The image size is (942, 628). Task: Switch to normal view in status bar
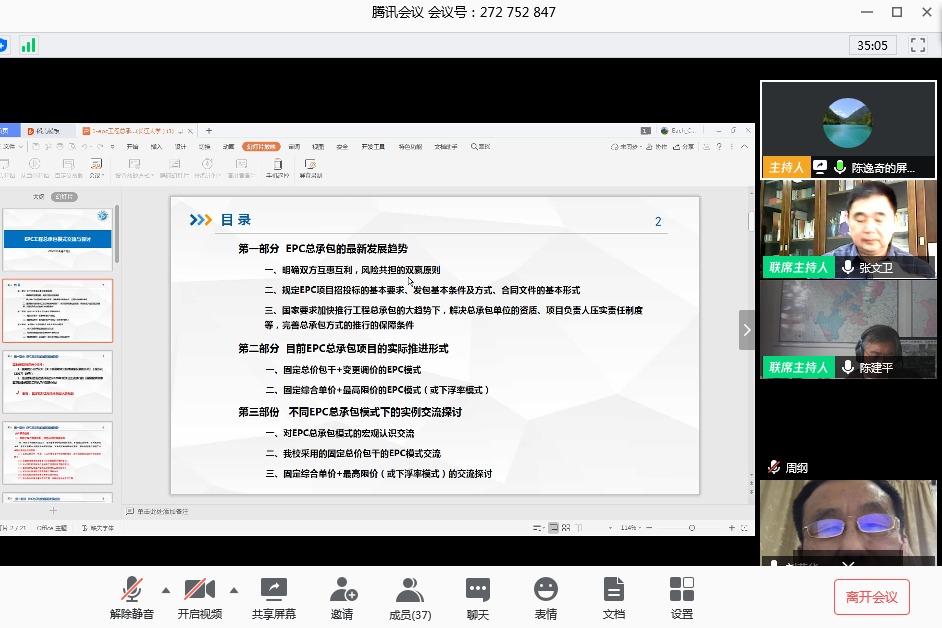pyautogui.click(x=553, y=528)
